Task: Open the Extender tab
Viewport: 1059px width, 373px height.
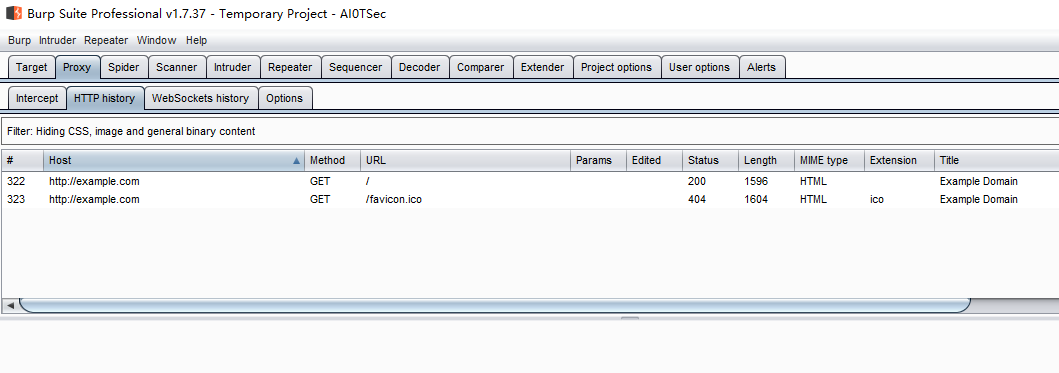Action: 542,68
